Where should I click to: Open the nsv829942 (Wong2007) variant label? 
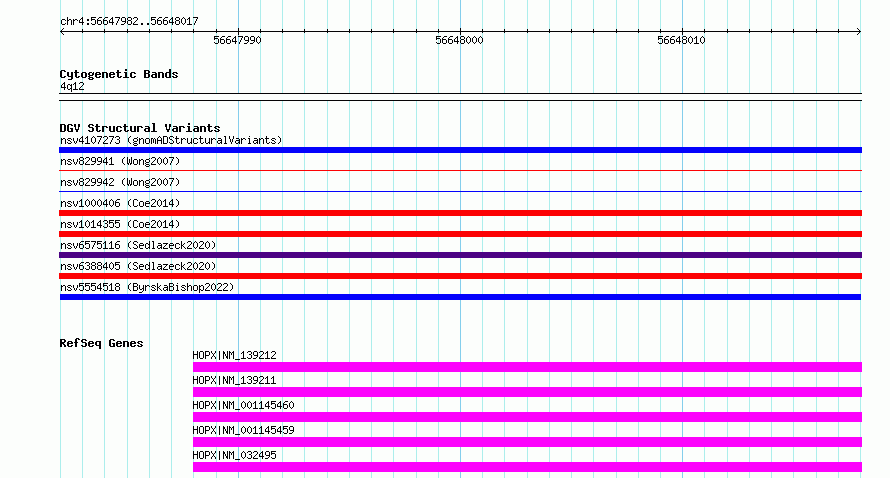point(120,182)
